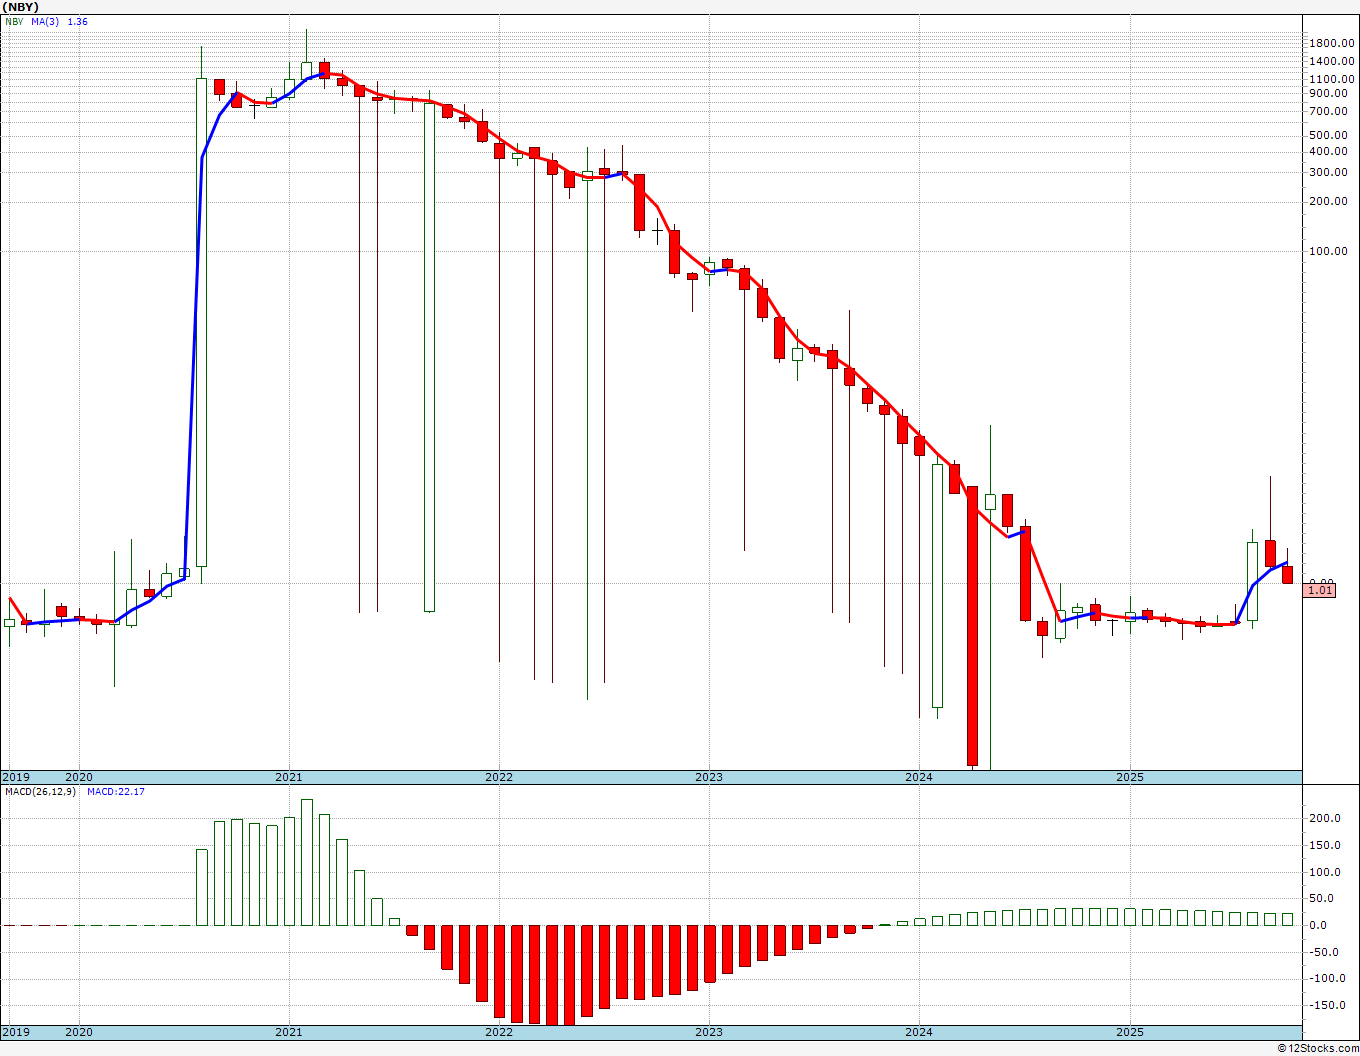Select the "150.0" MACD axis label
Image resolution: width=1360 pixels, height=1056 pixels.
pos(1326,846)
